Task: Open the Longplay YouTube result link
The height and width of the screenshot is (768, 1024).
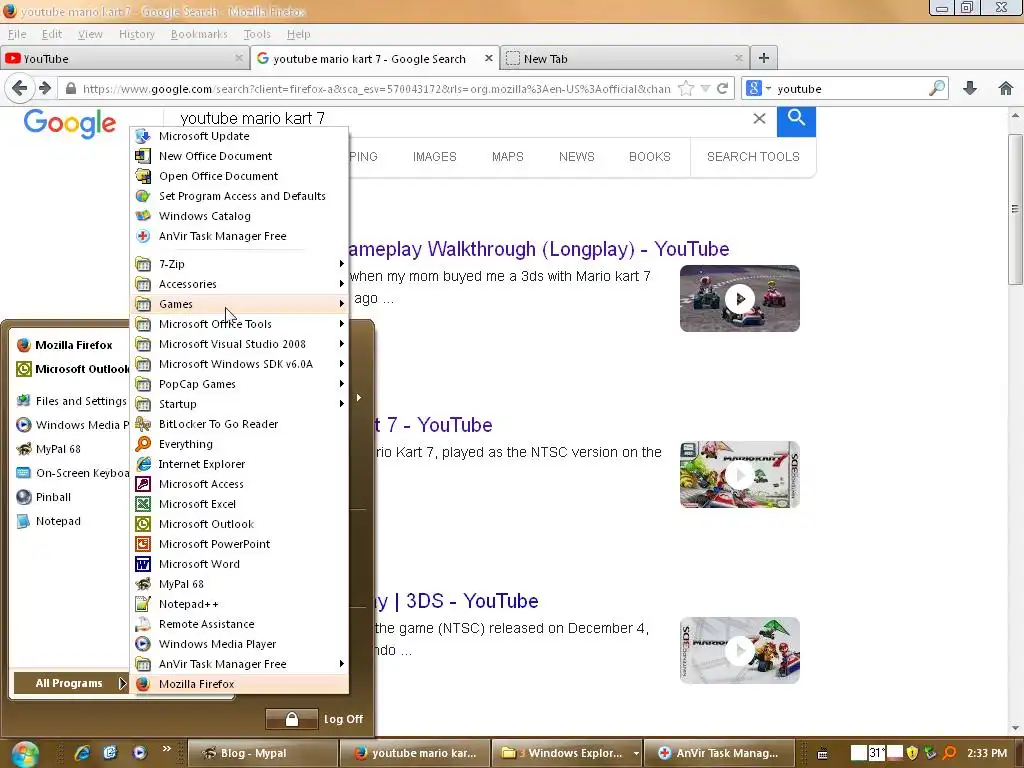Action: tap(539, 249)
